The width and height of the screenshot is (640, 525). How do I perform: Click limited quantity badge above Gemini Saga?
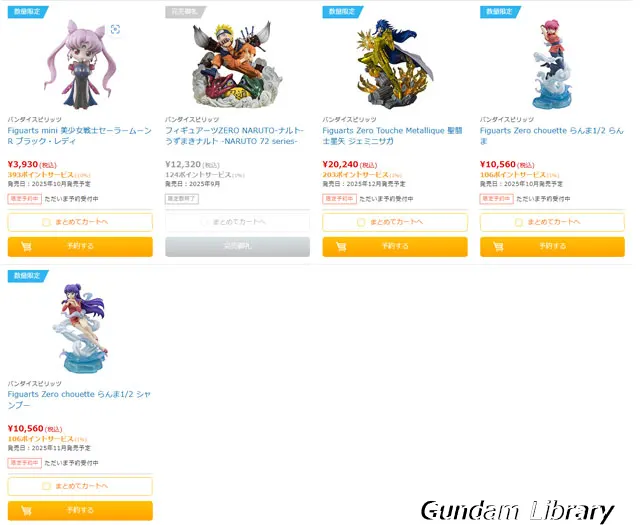(x=342, y=12)
